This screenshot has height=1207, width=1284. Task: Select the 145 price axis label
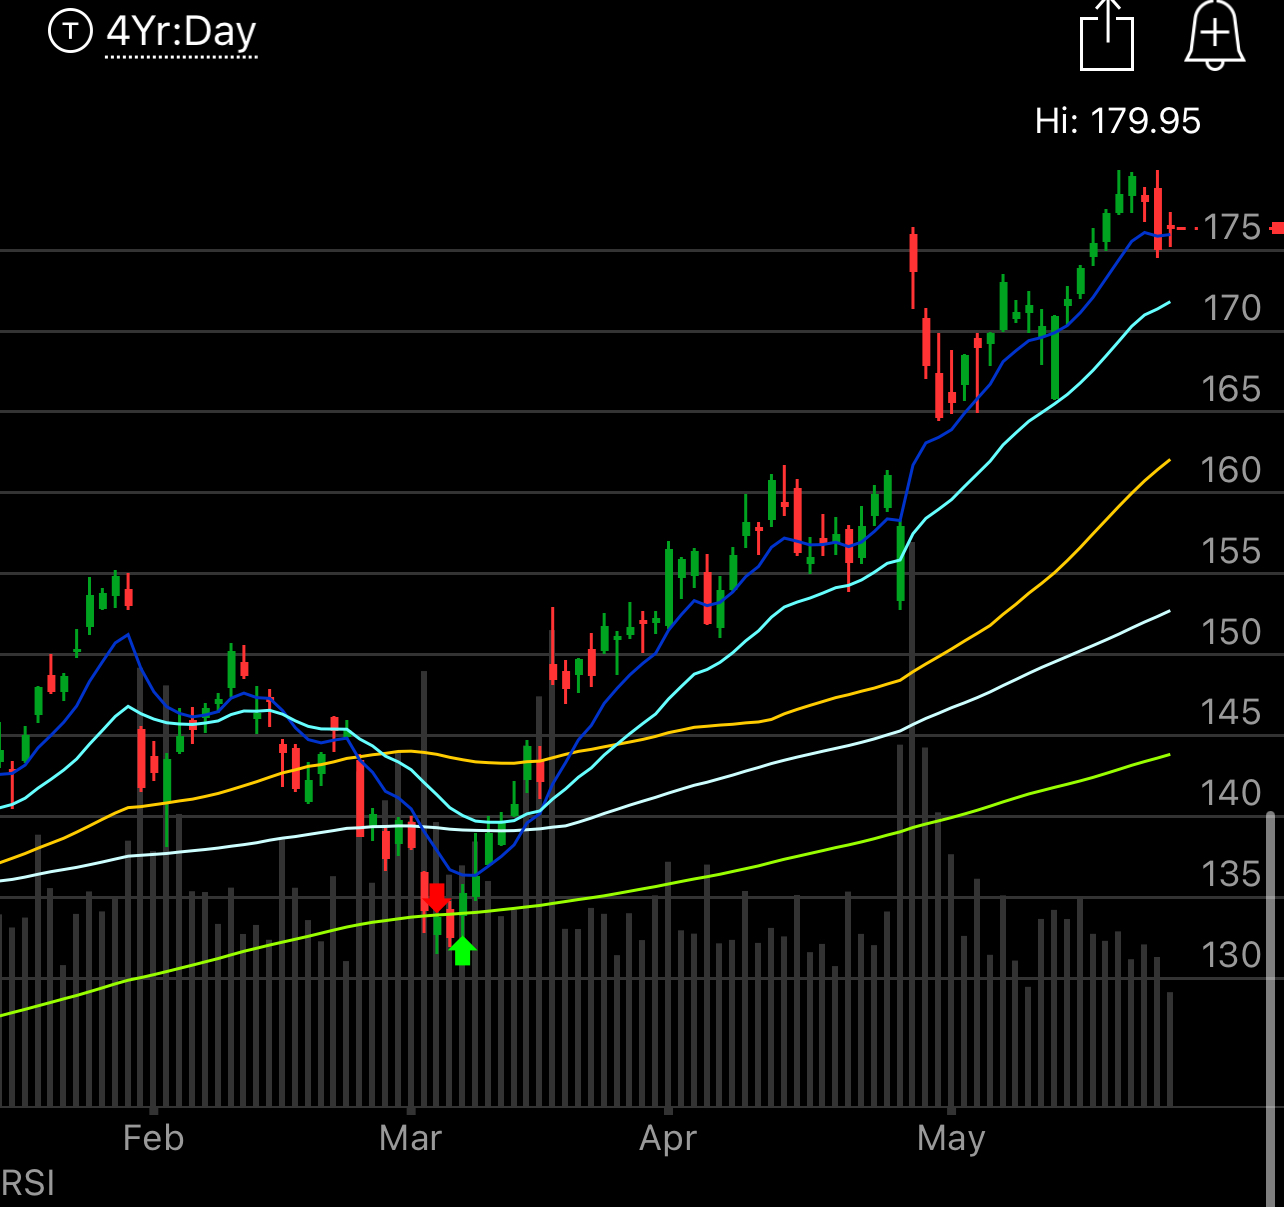coord(1232,712)
